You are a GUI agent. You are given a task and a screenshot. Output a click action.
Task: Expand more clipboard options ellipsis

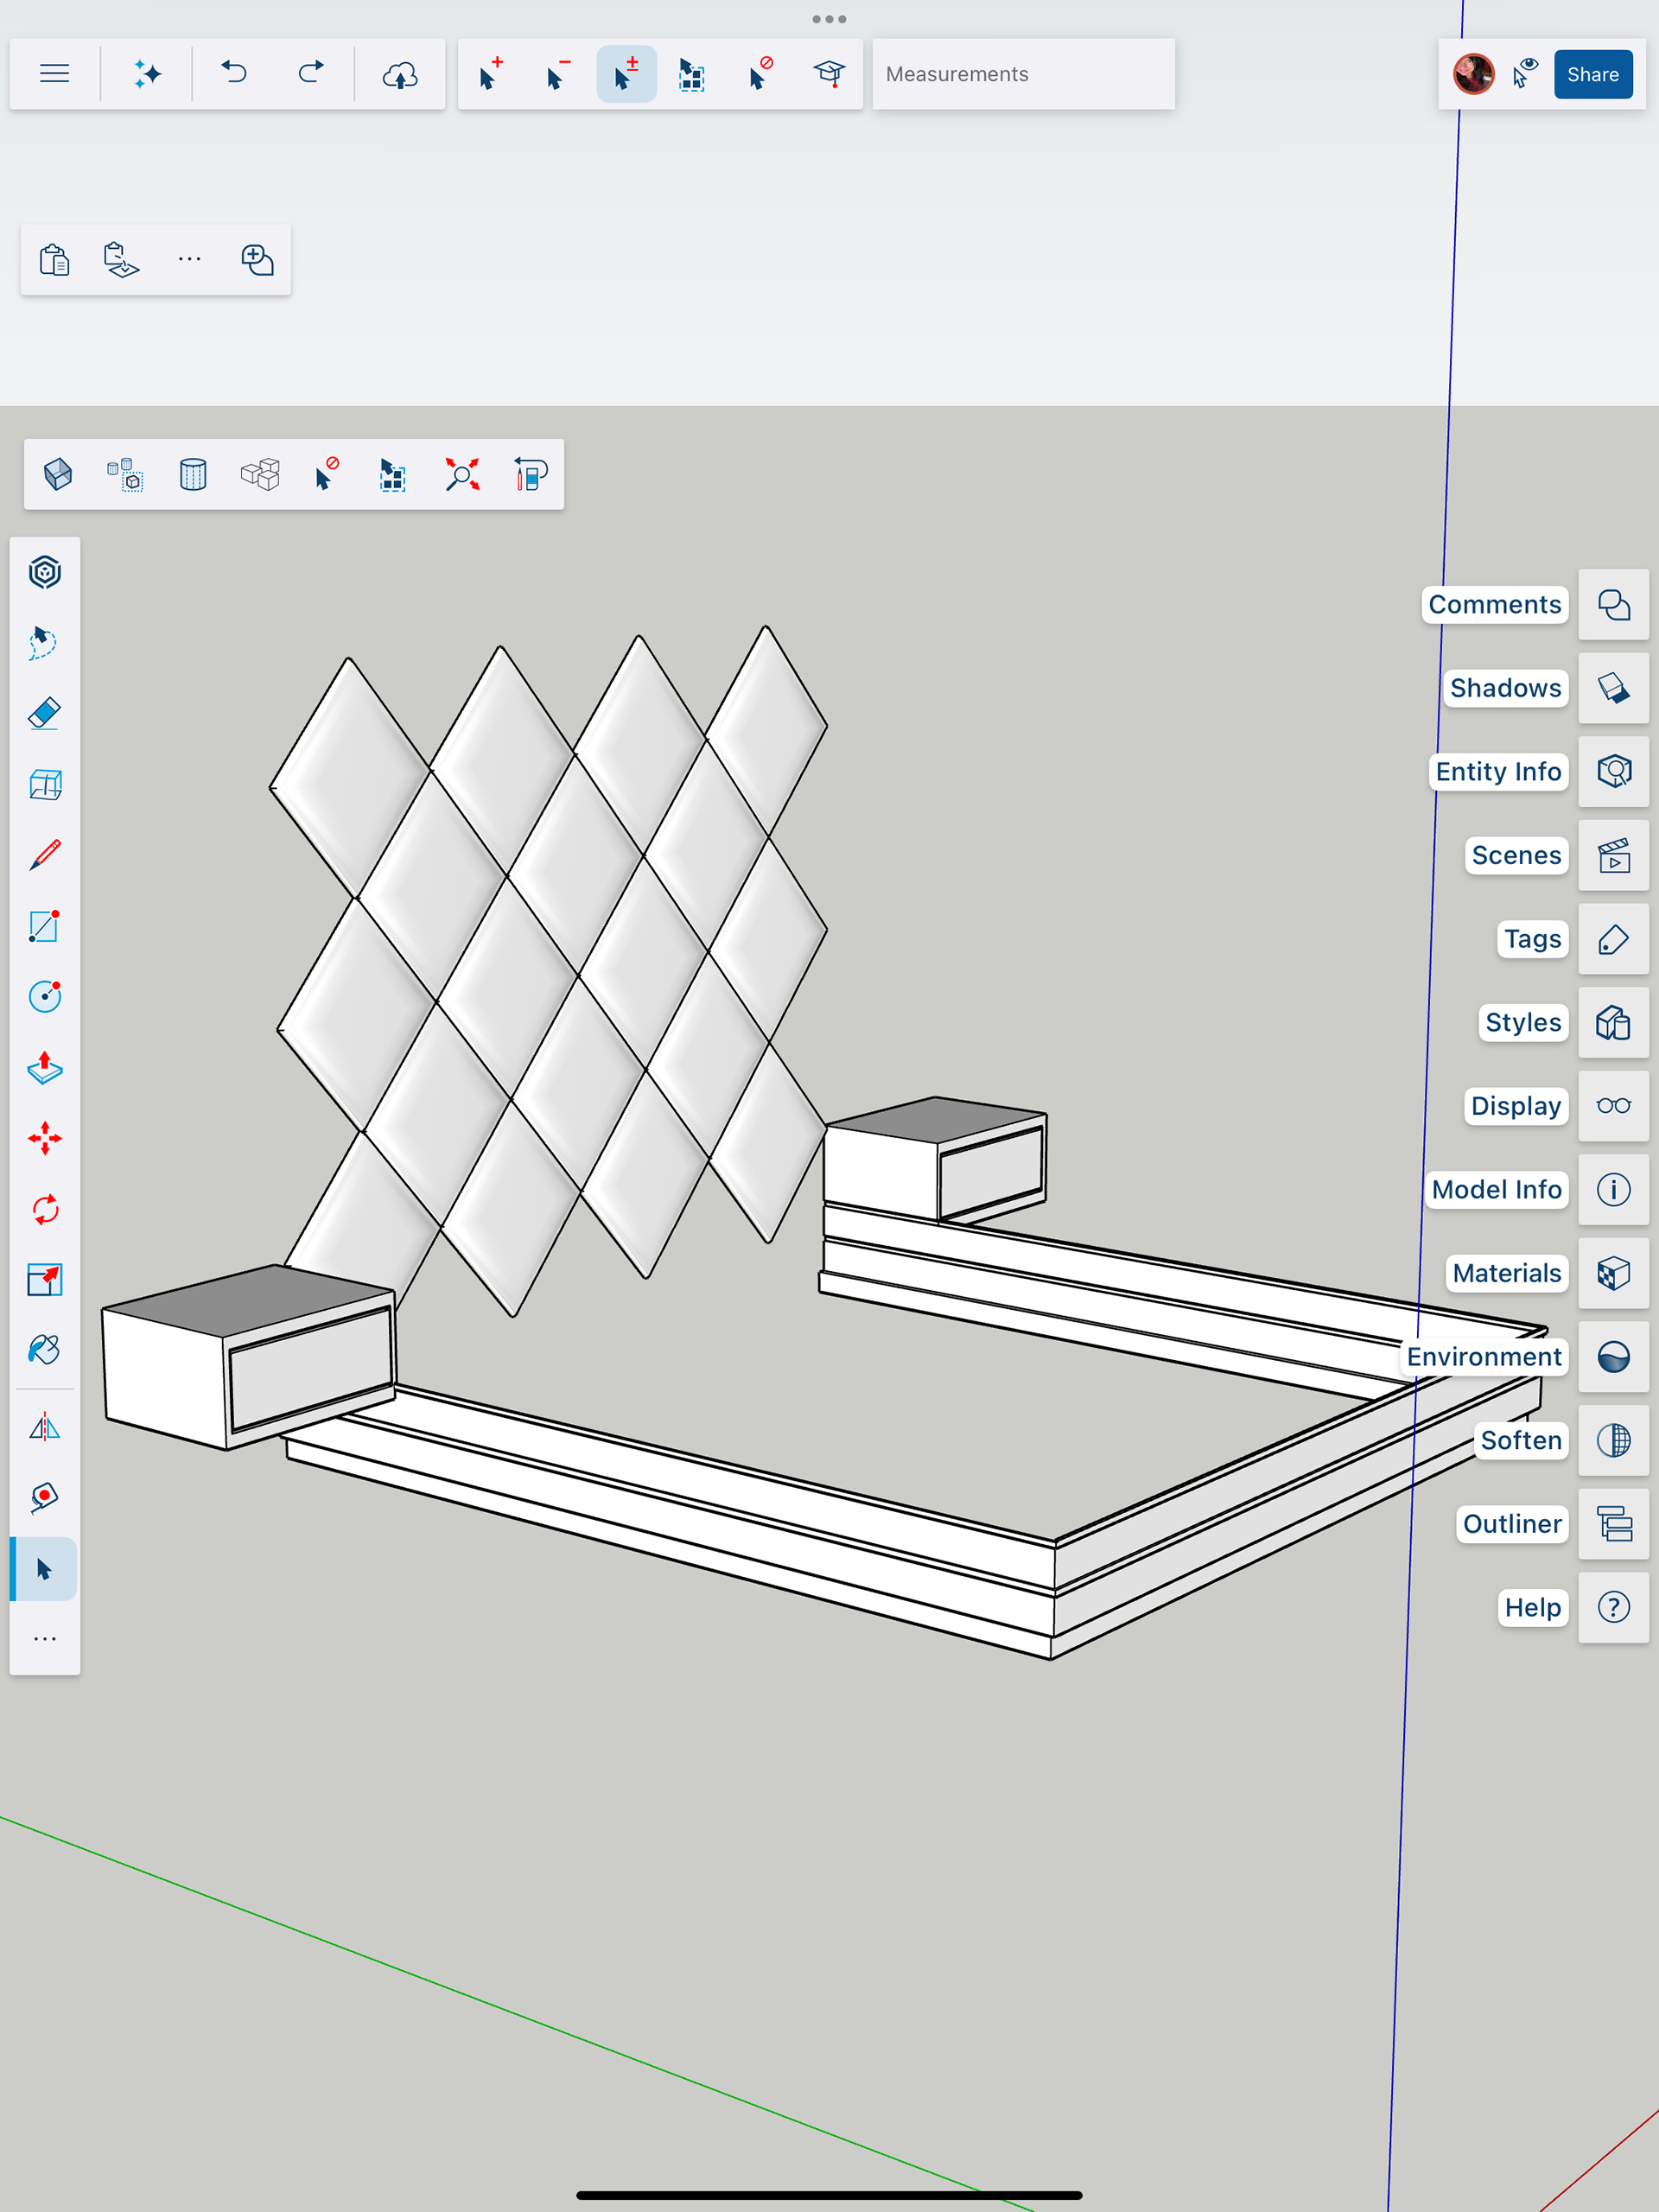coord(189,260)
